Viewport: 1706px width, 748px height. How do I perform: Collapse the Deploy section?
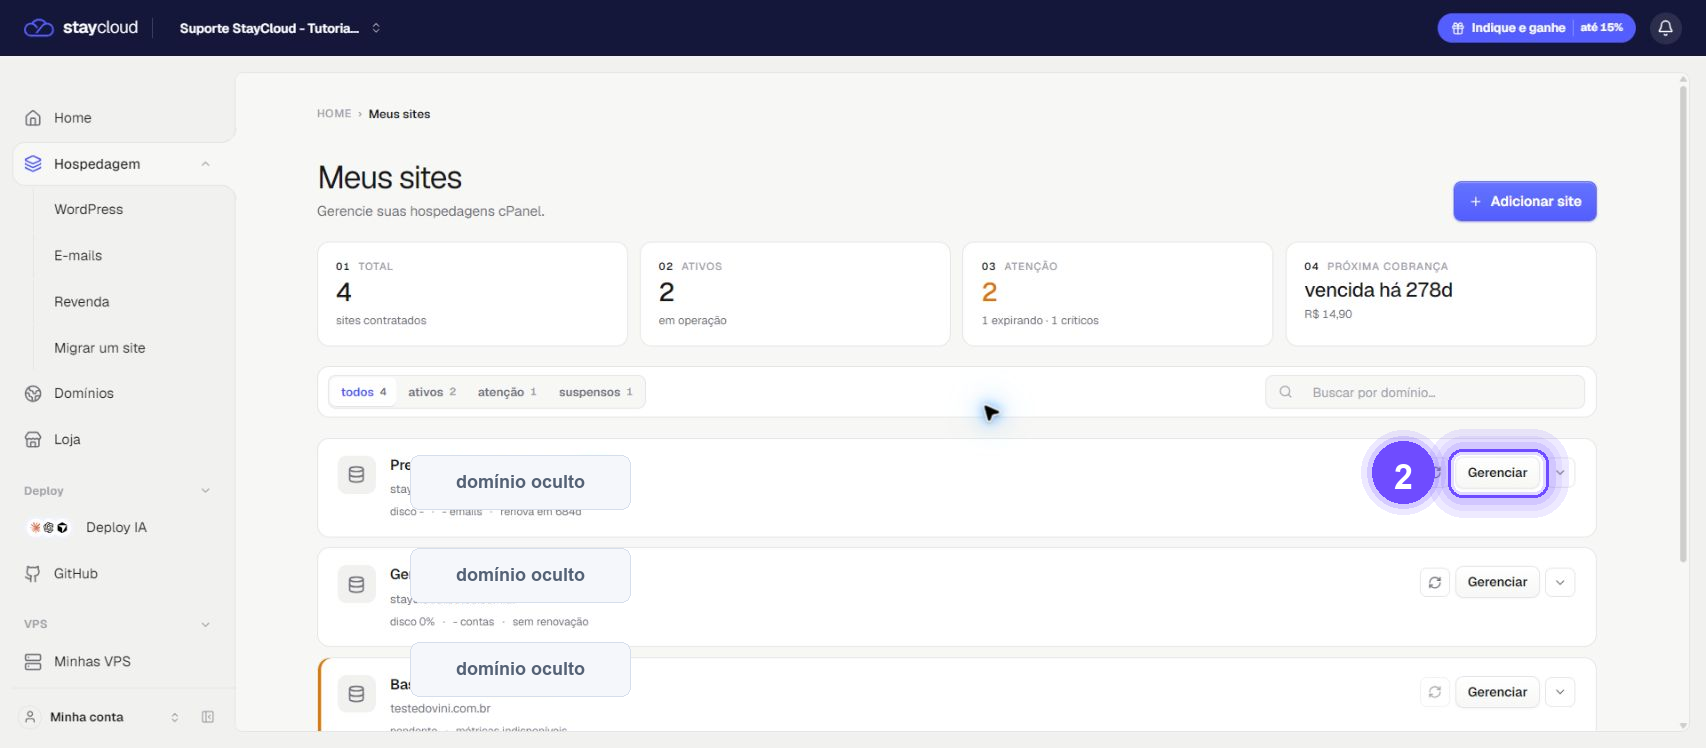coord(205,491)
